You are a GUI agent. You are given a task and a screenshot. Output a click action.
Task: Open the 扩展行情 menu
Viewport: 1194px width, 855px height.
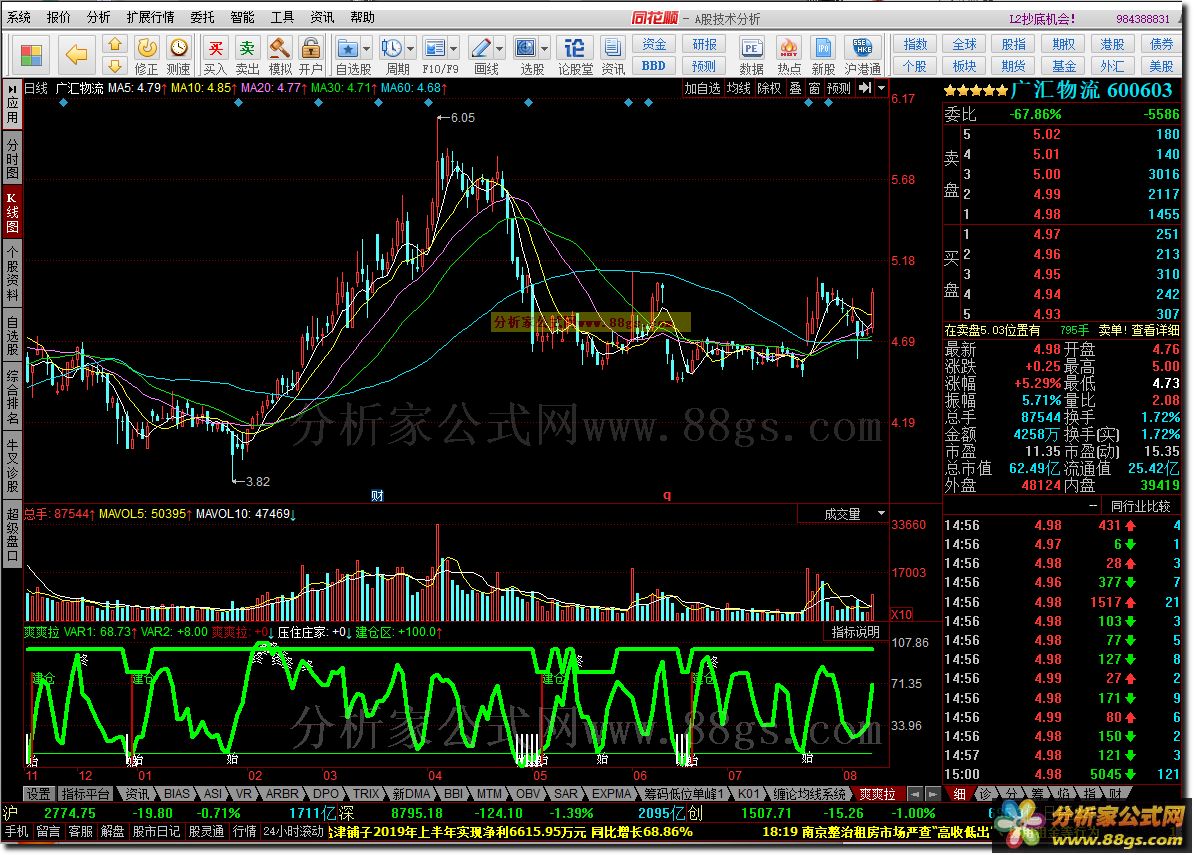point(150,17)
